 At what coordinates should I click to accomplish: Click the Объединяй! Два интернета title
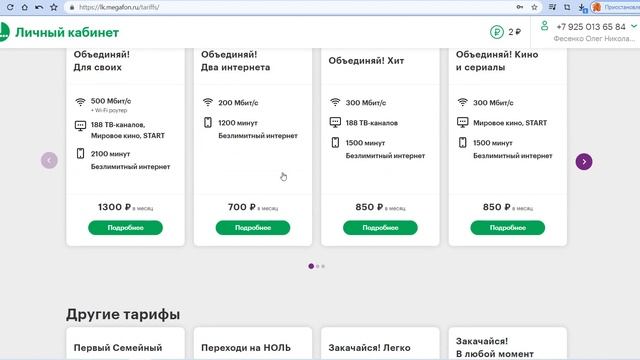[236, 61]
